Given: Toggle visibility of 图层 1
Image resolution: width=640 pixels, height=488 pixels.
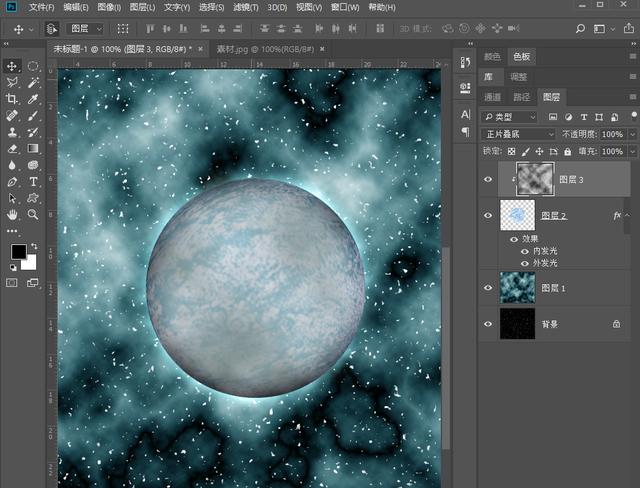Looking at the screenshot, I should (x=489, y=288).
